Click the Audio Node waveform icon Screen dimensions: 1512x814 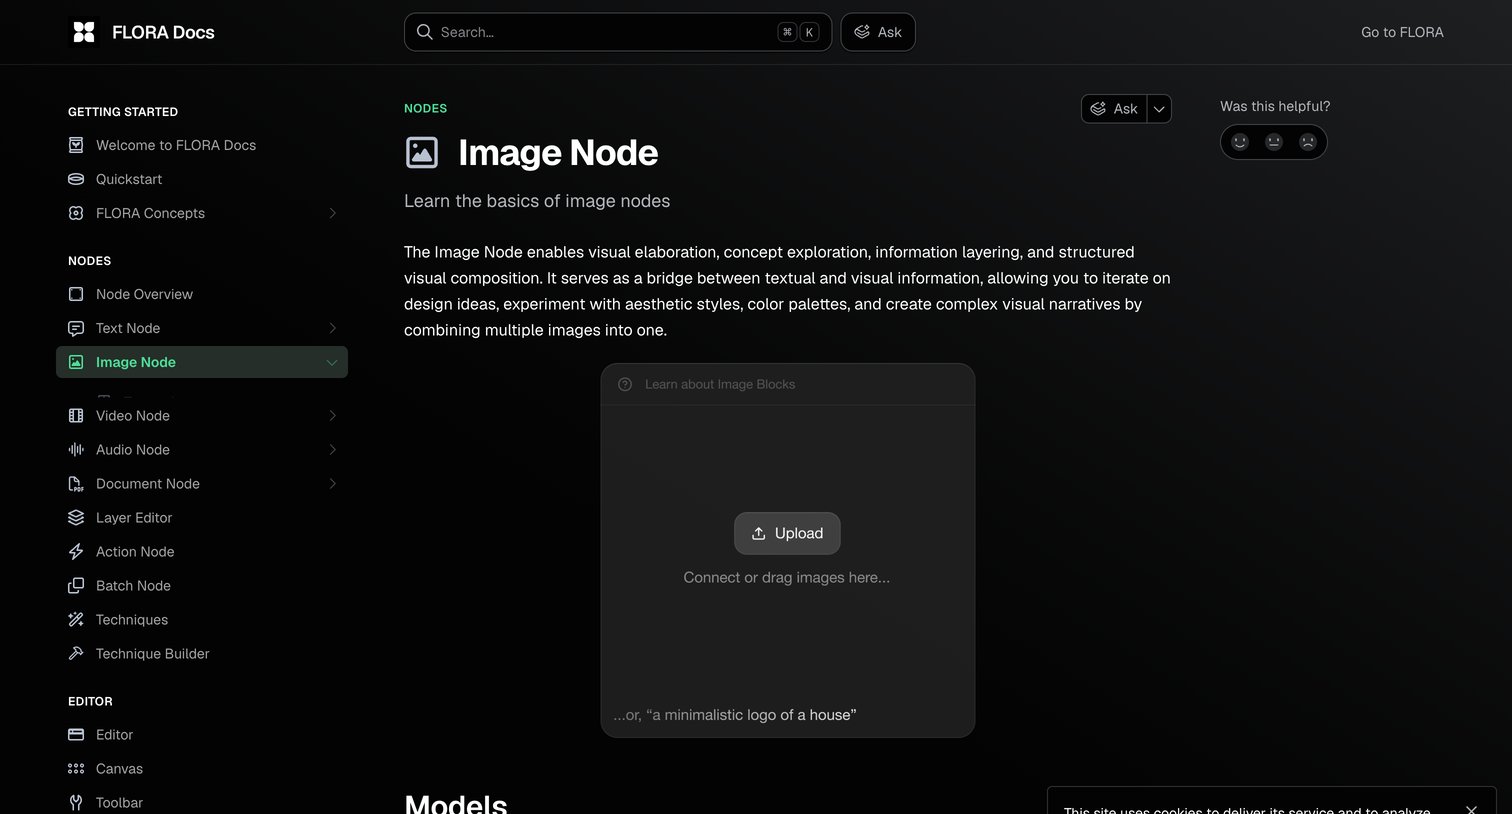[x=76, y=450]
